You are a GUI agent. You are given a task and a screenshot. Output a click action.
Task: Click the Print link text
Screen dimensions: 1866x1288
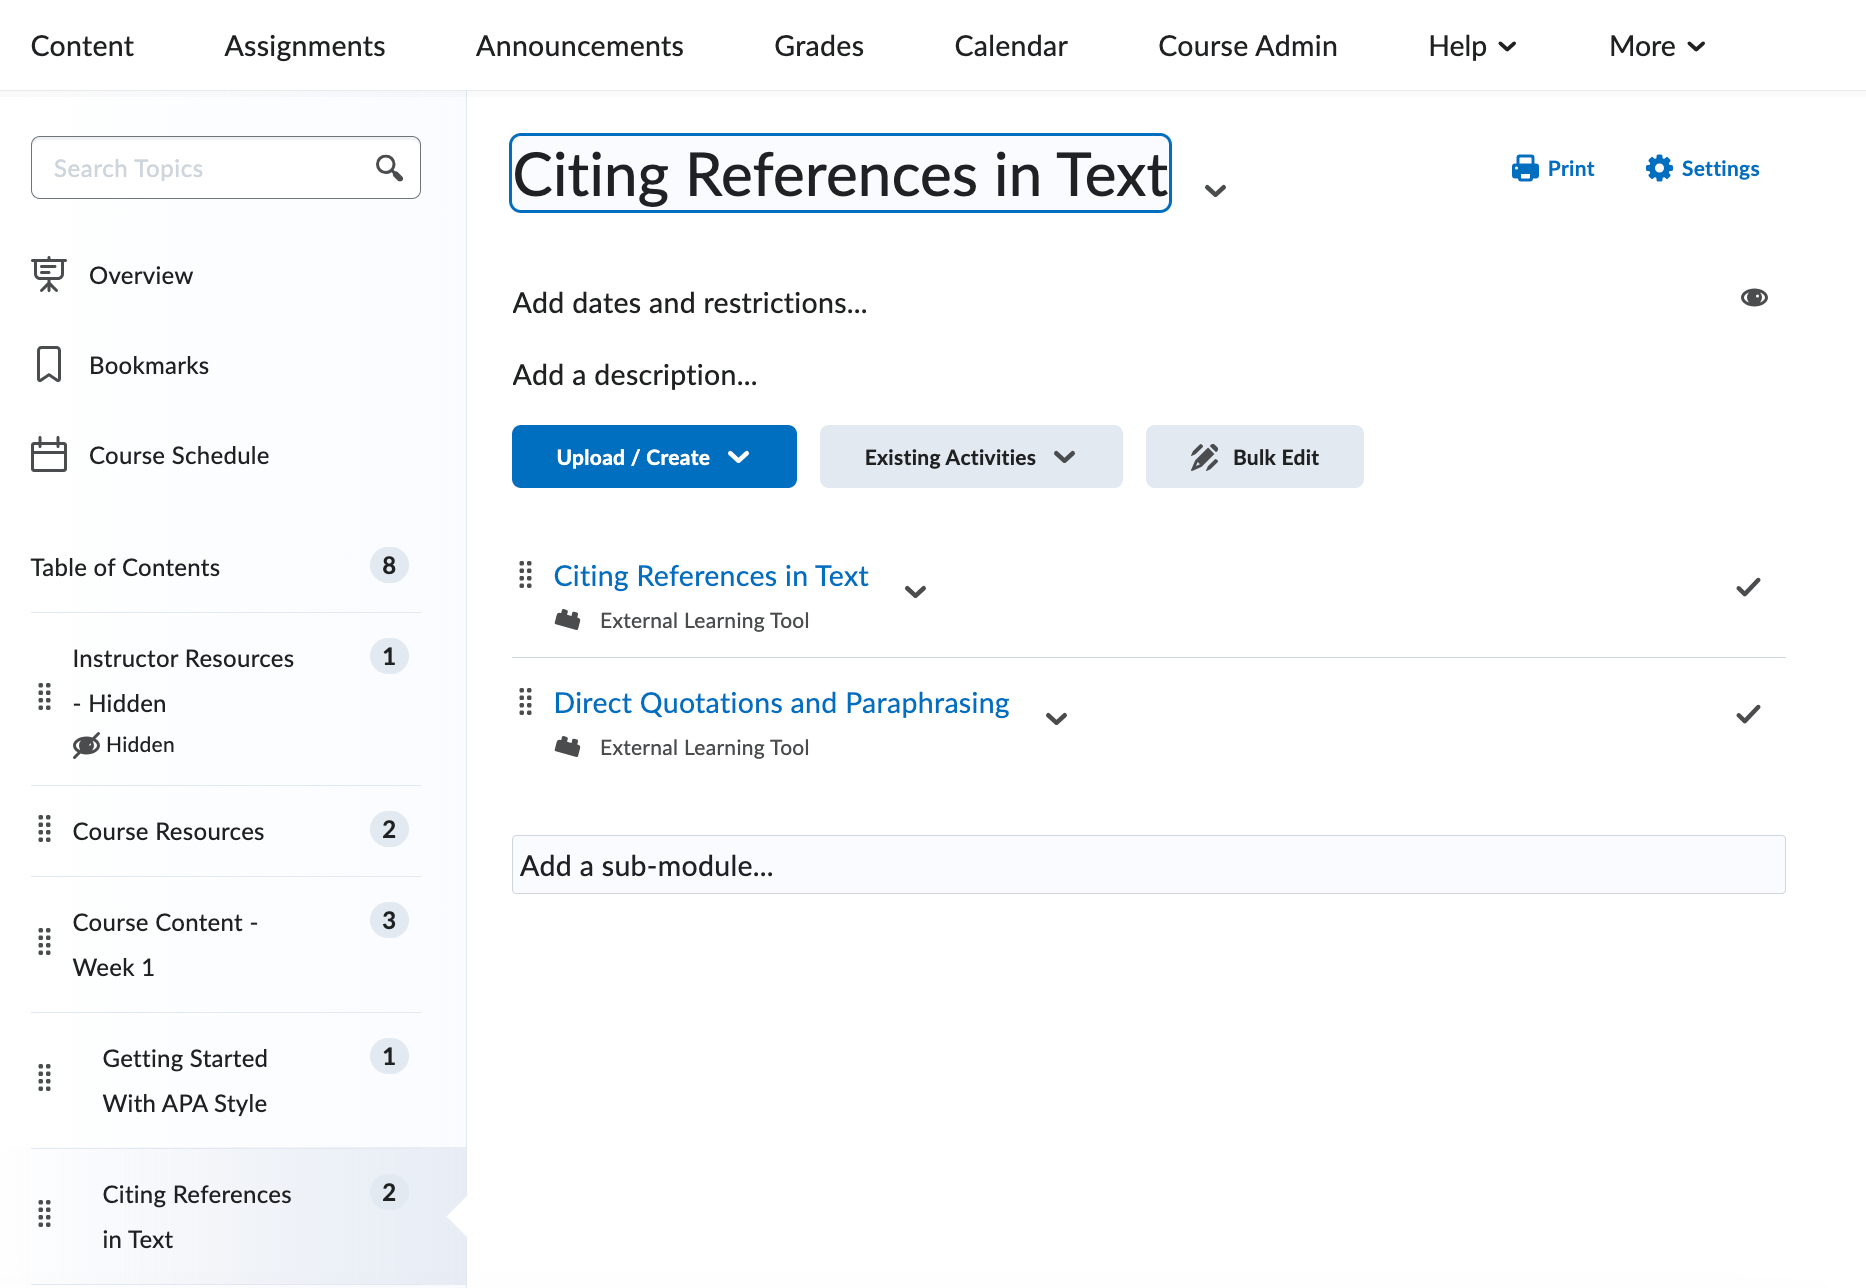click(1571, 168)
